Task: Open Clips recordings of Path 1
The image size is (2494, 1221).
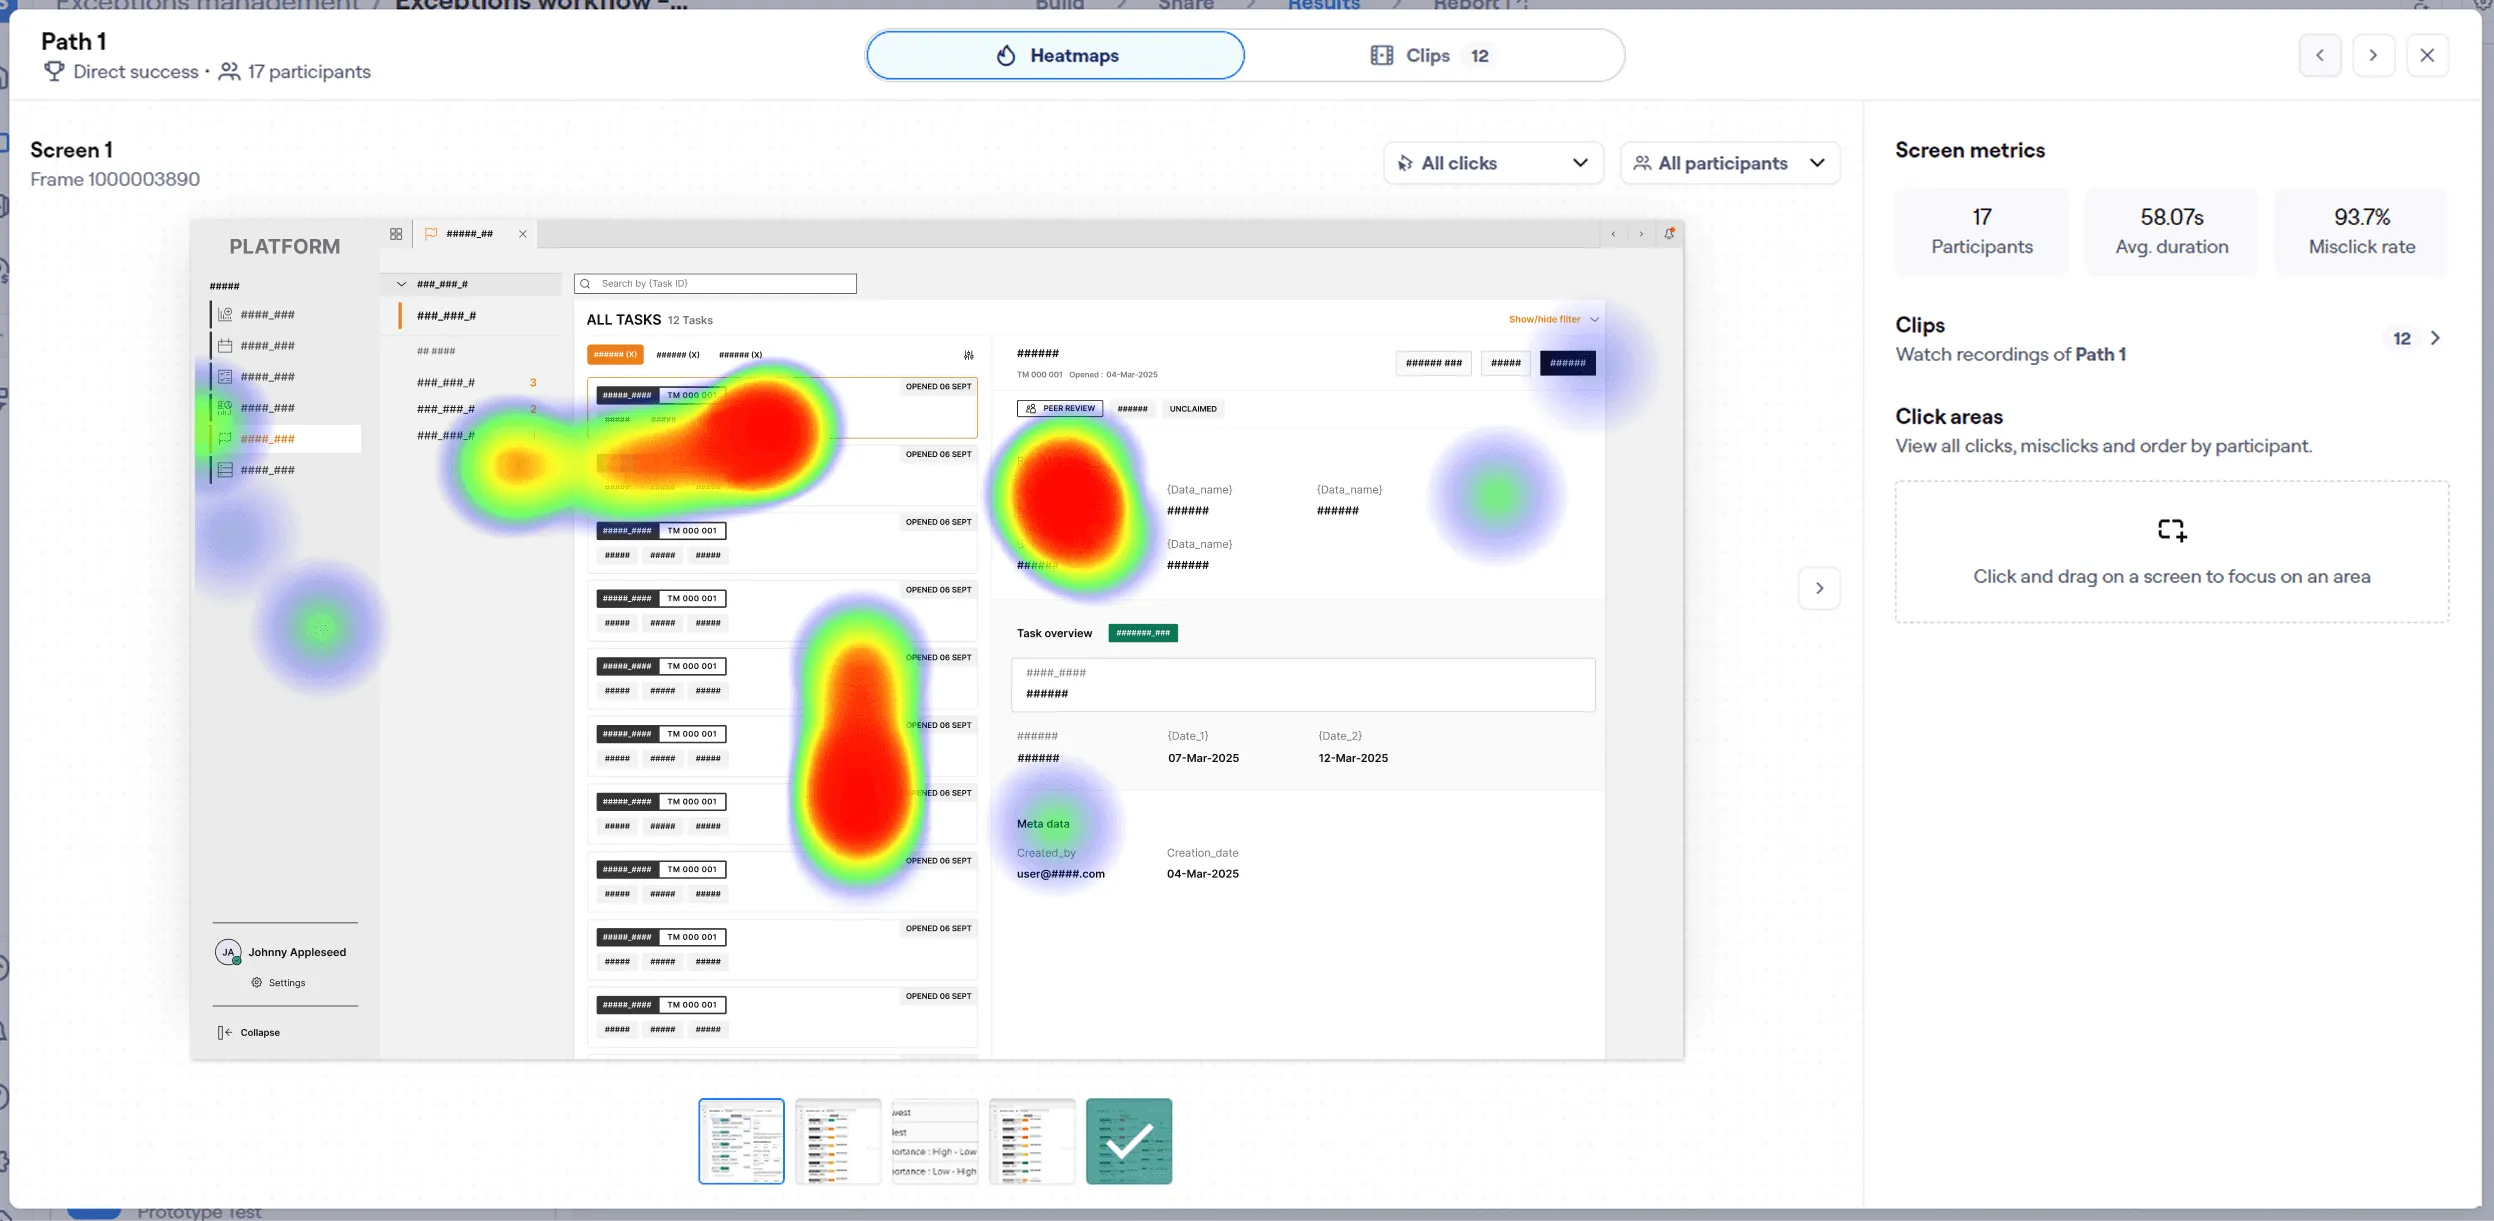Action: pyautogui.click(x=2434, y=339)
